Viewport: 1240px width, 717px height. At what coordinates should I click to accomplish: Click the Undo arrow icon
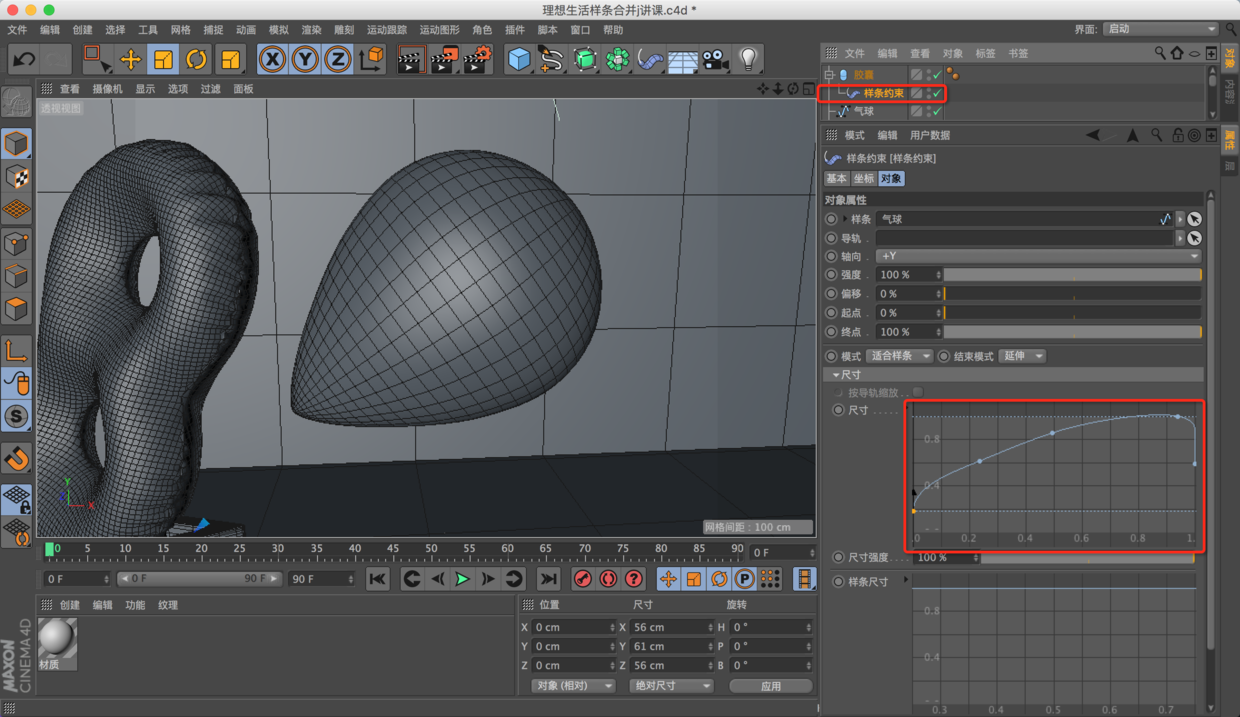click(23, 60)
